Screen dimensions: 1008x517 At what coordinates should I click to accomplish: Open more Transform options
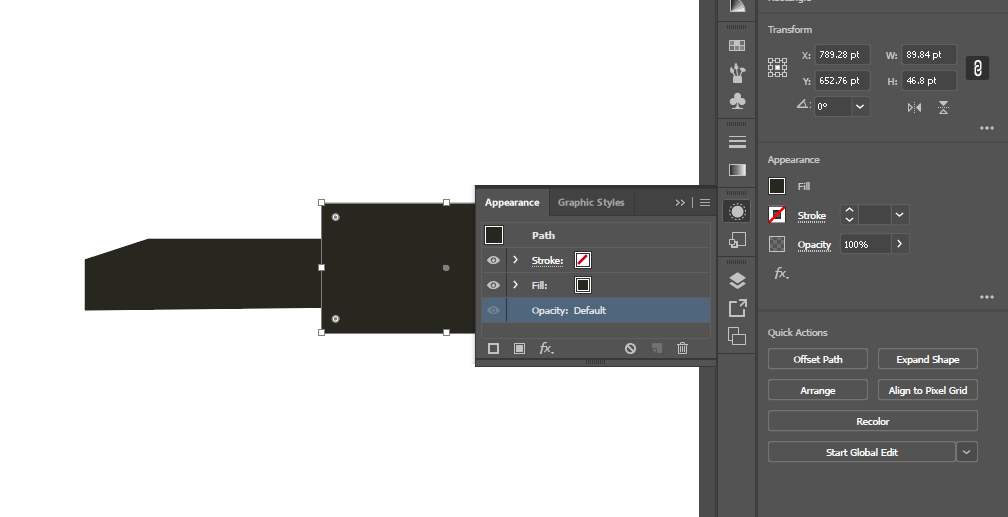coord(987,128)
